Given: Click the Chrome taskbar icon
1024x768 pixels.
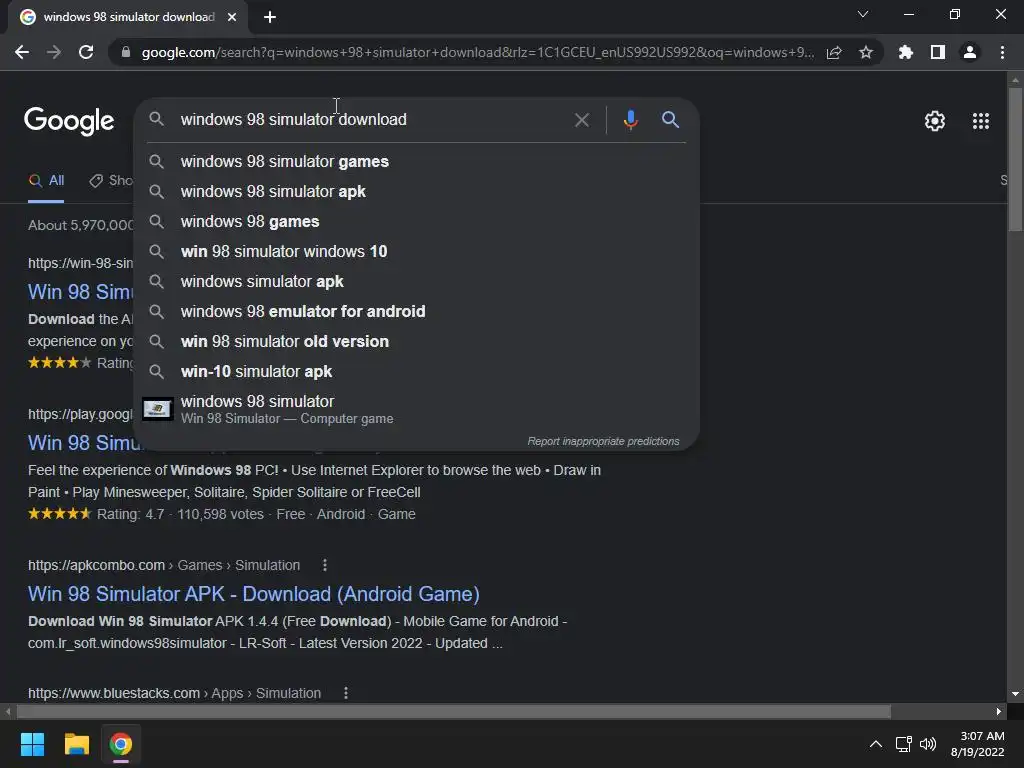Looking at the screenshot, I should (121, 744).
